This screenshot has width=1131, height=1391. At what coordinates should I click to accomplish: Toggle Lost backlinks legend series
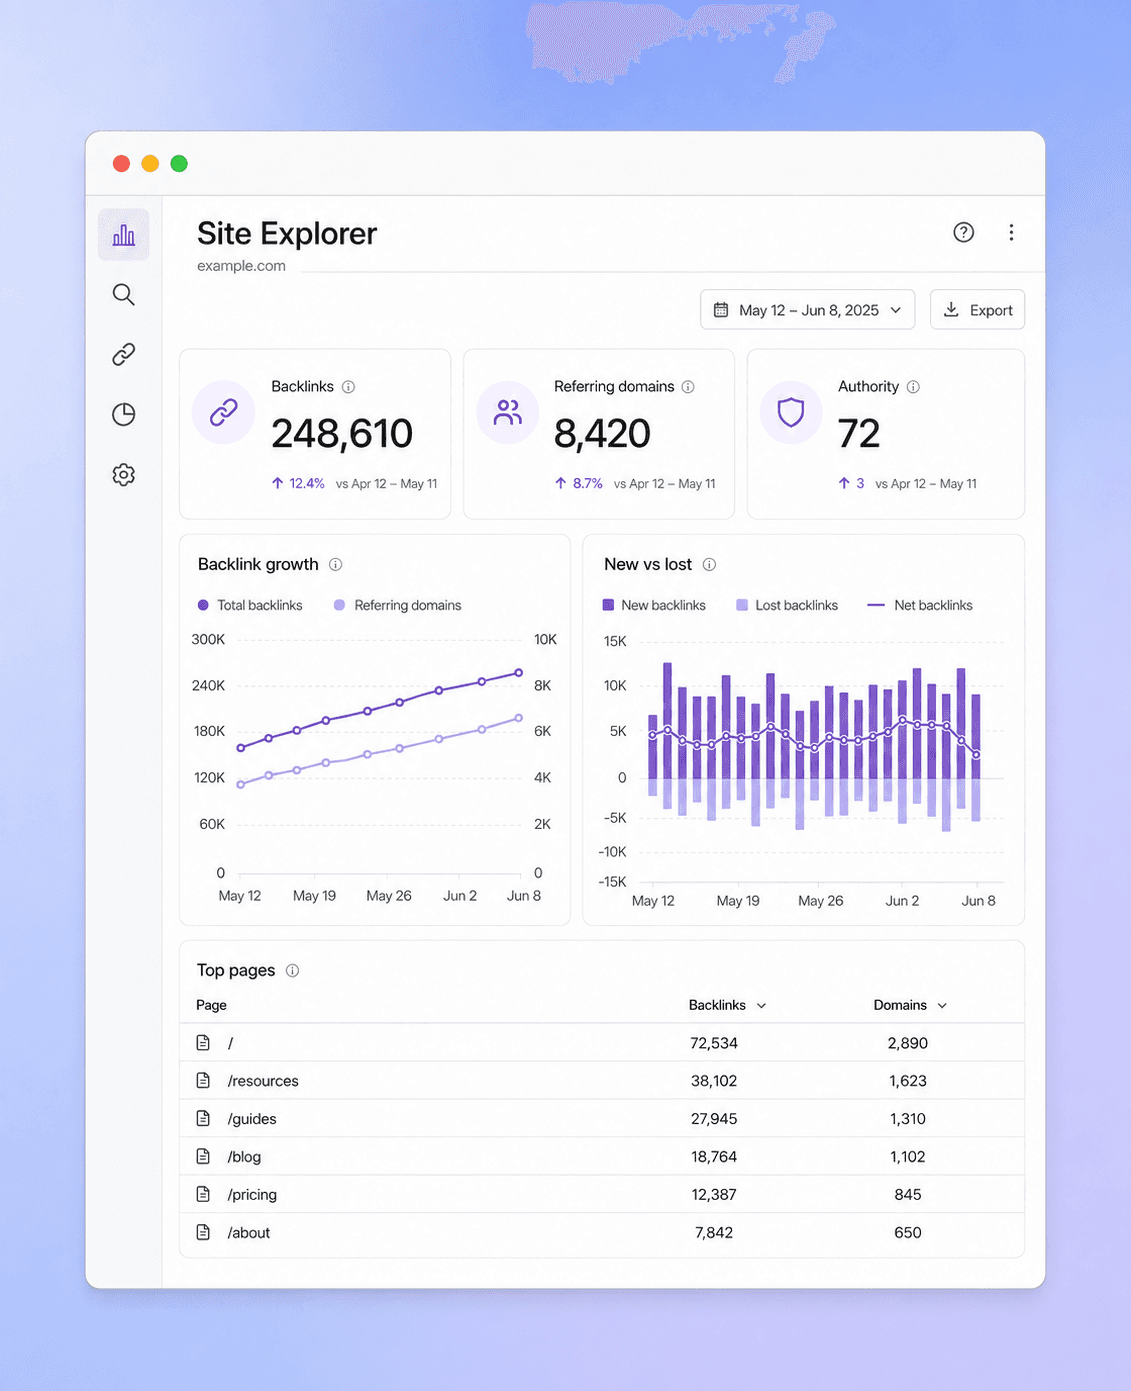pos(787,605)
